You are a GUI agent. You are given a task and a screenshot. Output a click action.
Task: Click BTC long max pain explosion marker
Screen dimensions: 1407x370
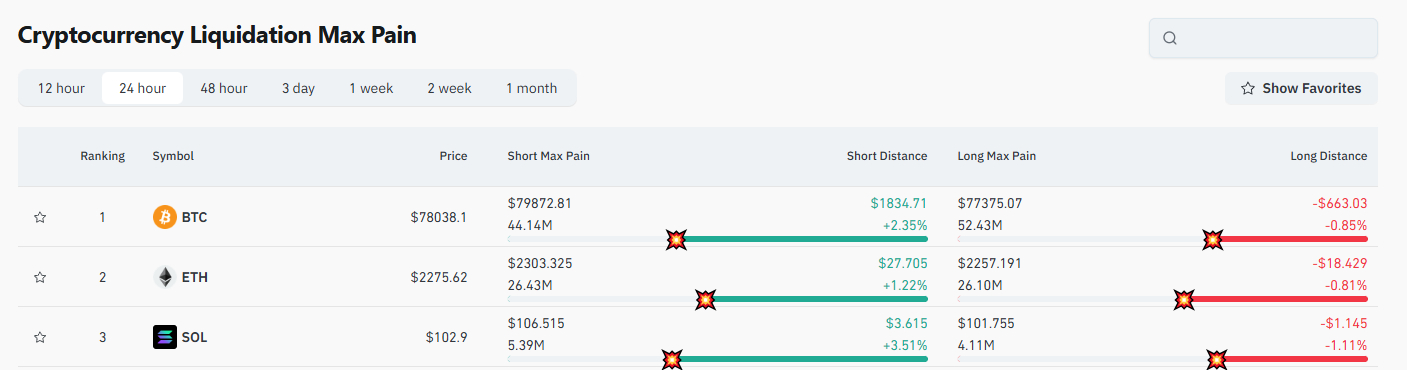1213,240
